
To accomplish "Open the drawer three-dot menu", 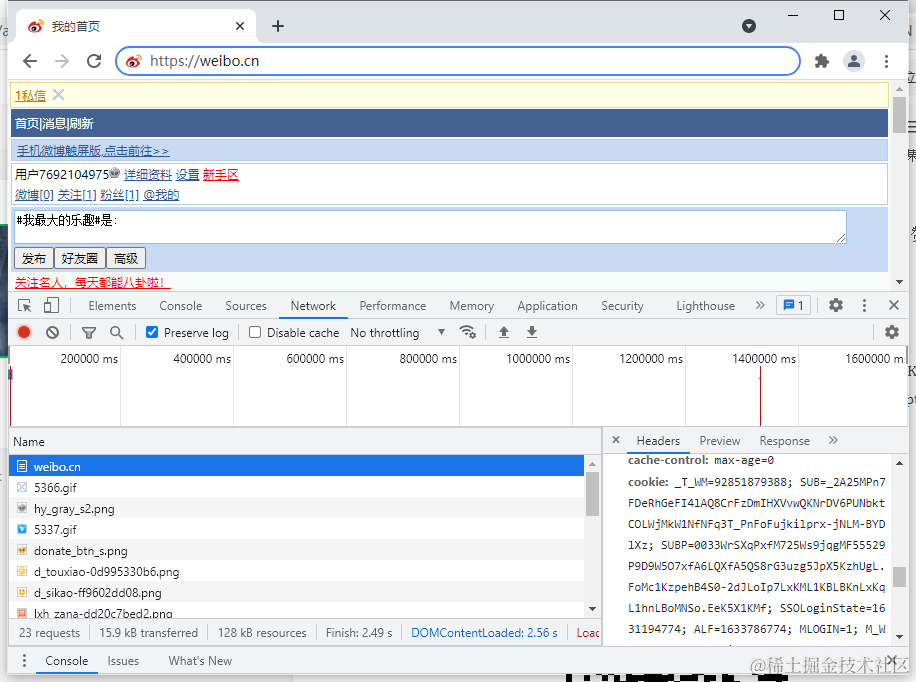I will tap(24, 660).
